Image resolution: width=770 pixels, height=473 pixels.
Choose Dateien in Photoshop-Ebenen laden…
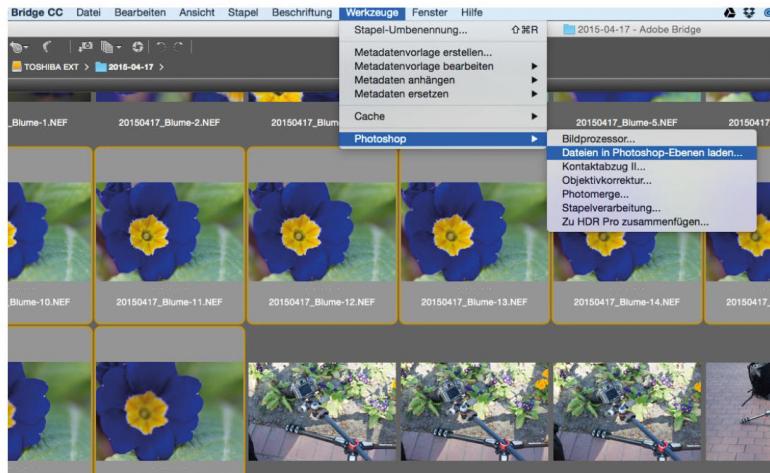coord(652,153)
